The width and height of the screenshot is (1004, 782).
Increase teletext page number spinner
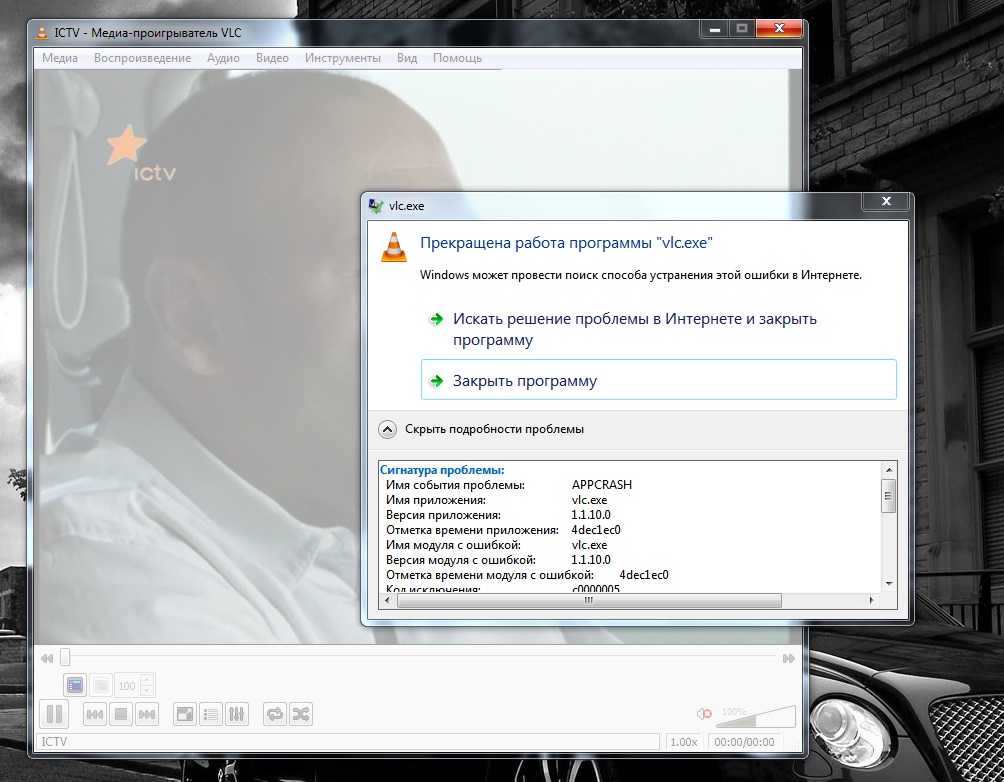147,680
